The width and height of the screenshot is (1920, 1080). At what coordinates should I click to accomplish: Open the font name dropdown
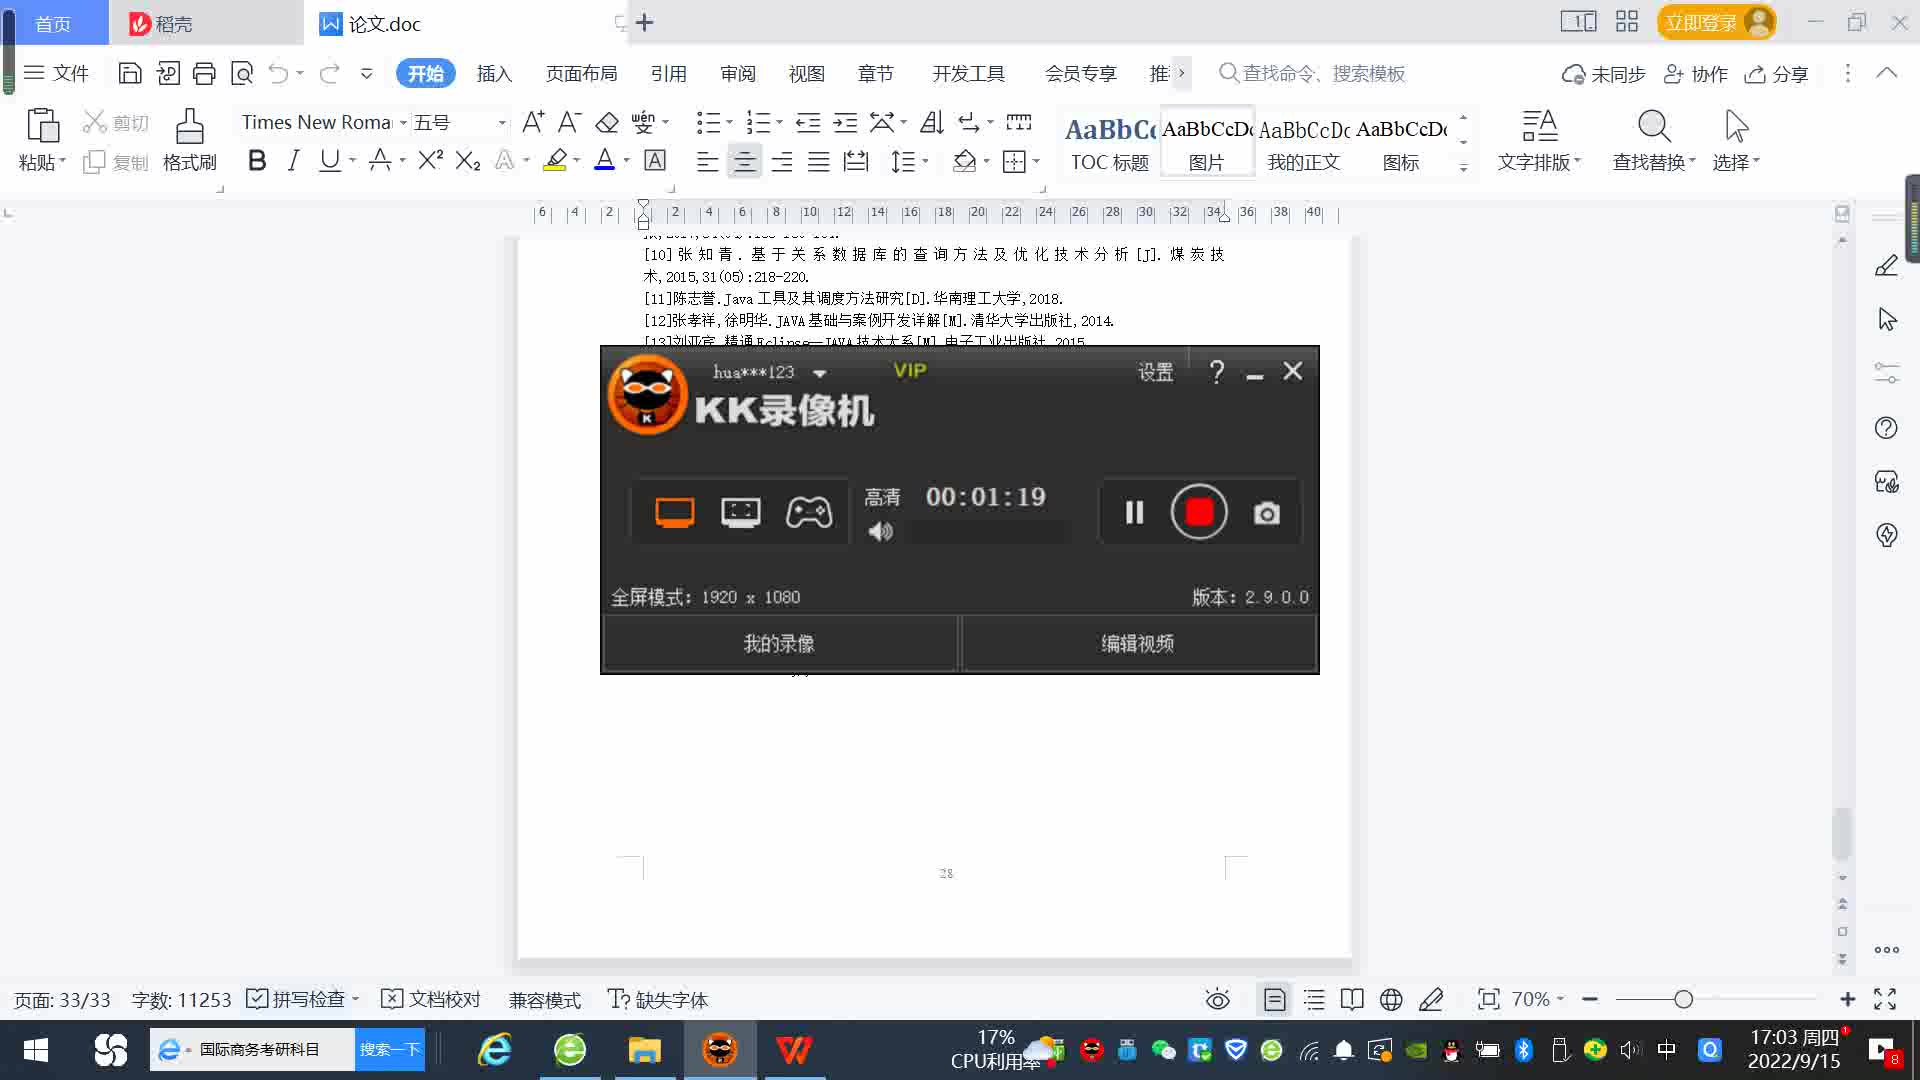point(403,122)
